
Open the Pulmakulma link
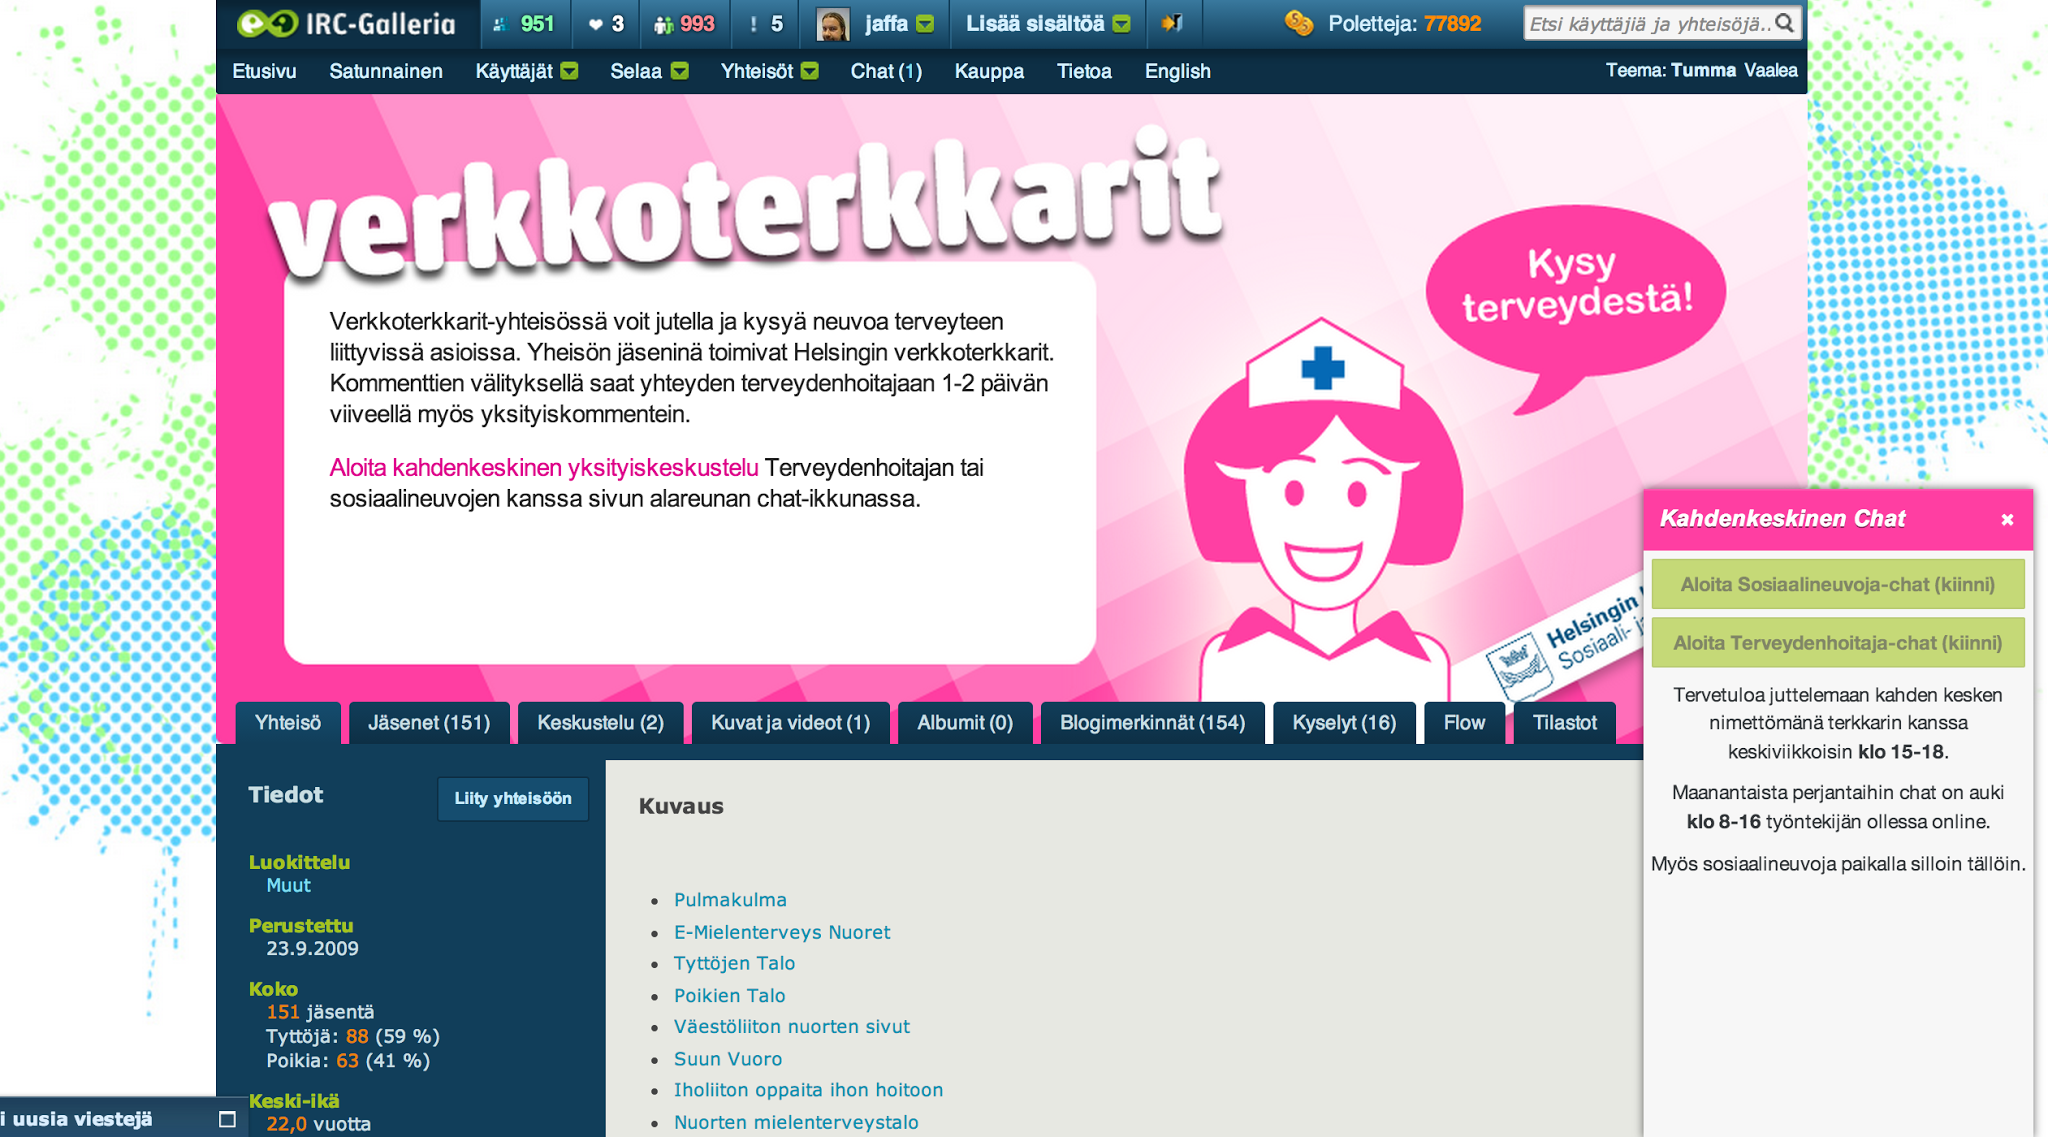pyautogui.click(x=730, y=900)
